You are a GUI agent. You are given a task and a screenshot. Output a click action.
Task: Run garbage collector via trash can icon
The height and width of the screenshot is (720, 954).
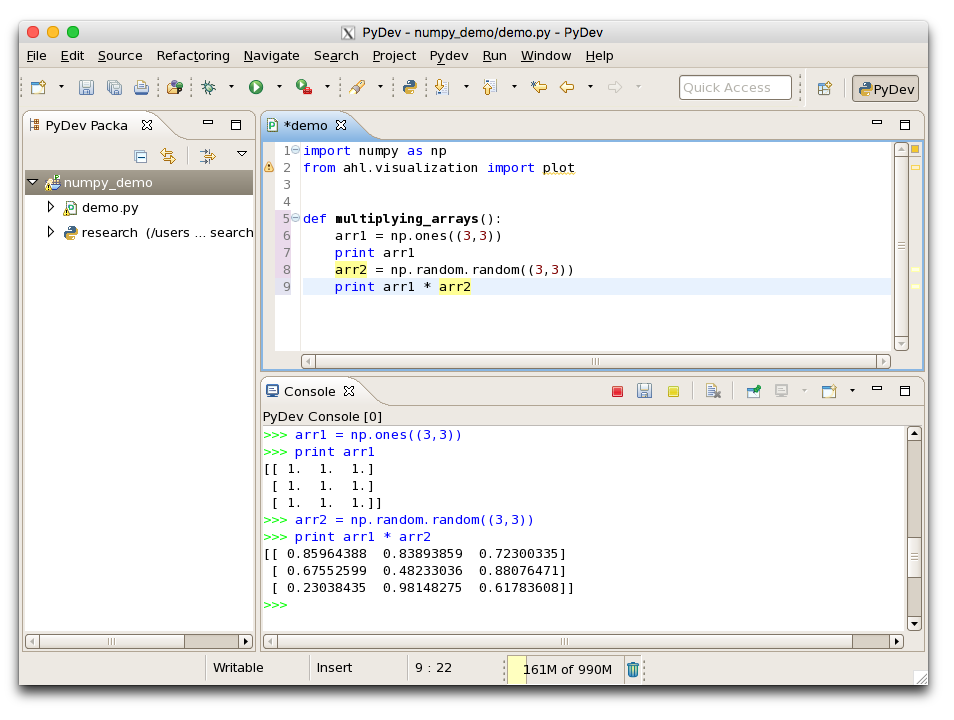633,669
